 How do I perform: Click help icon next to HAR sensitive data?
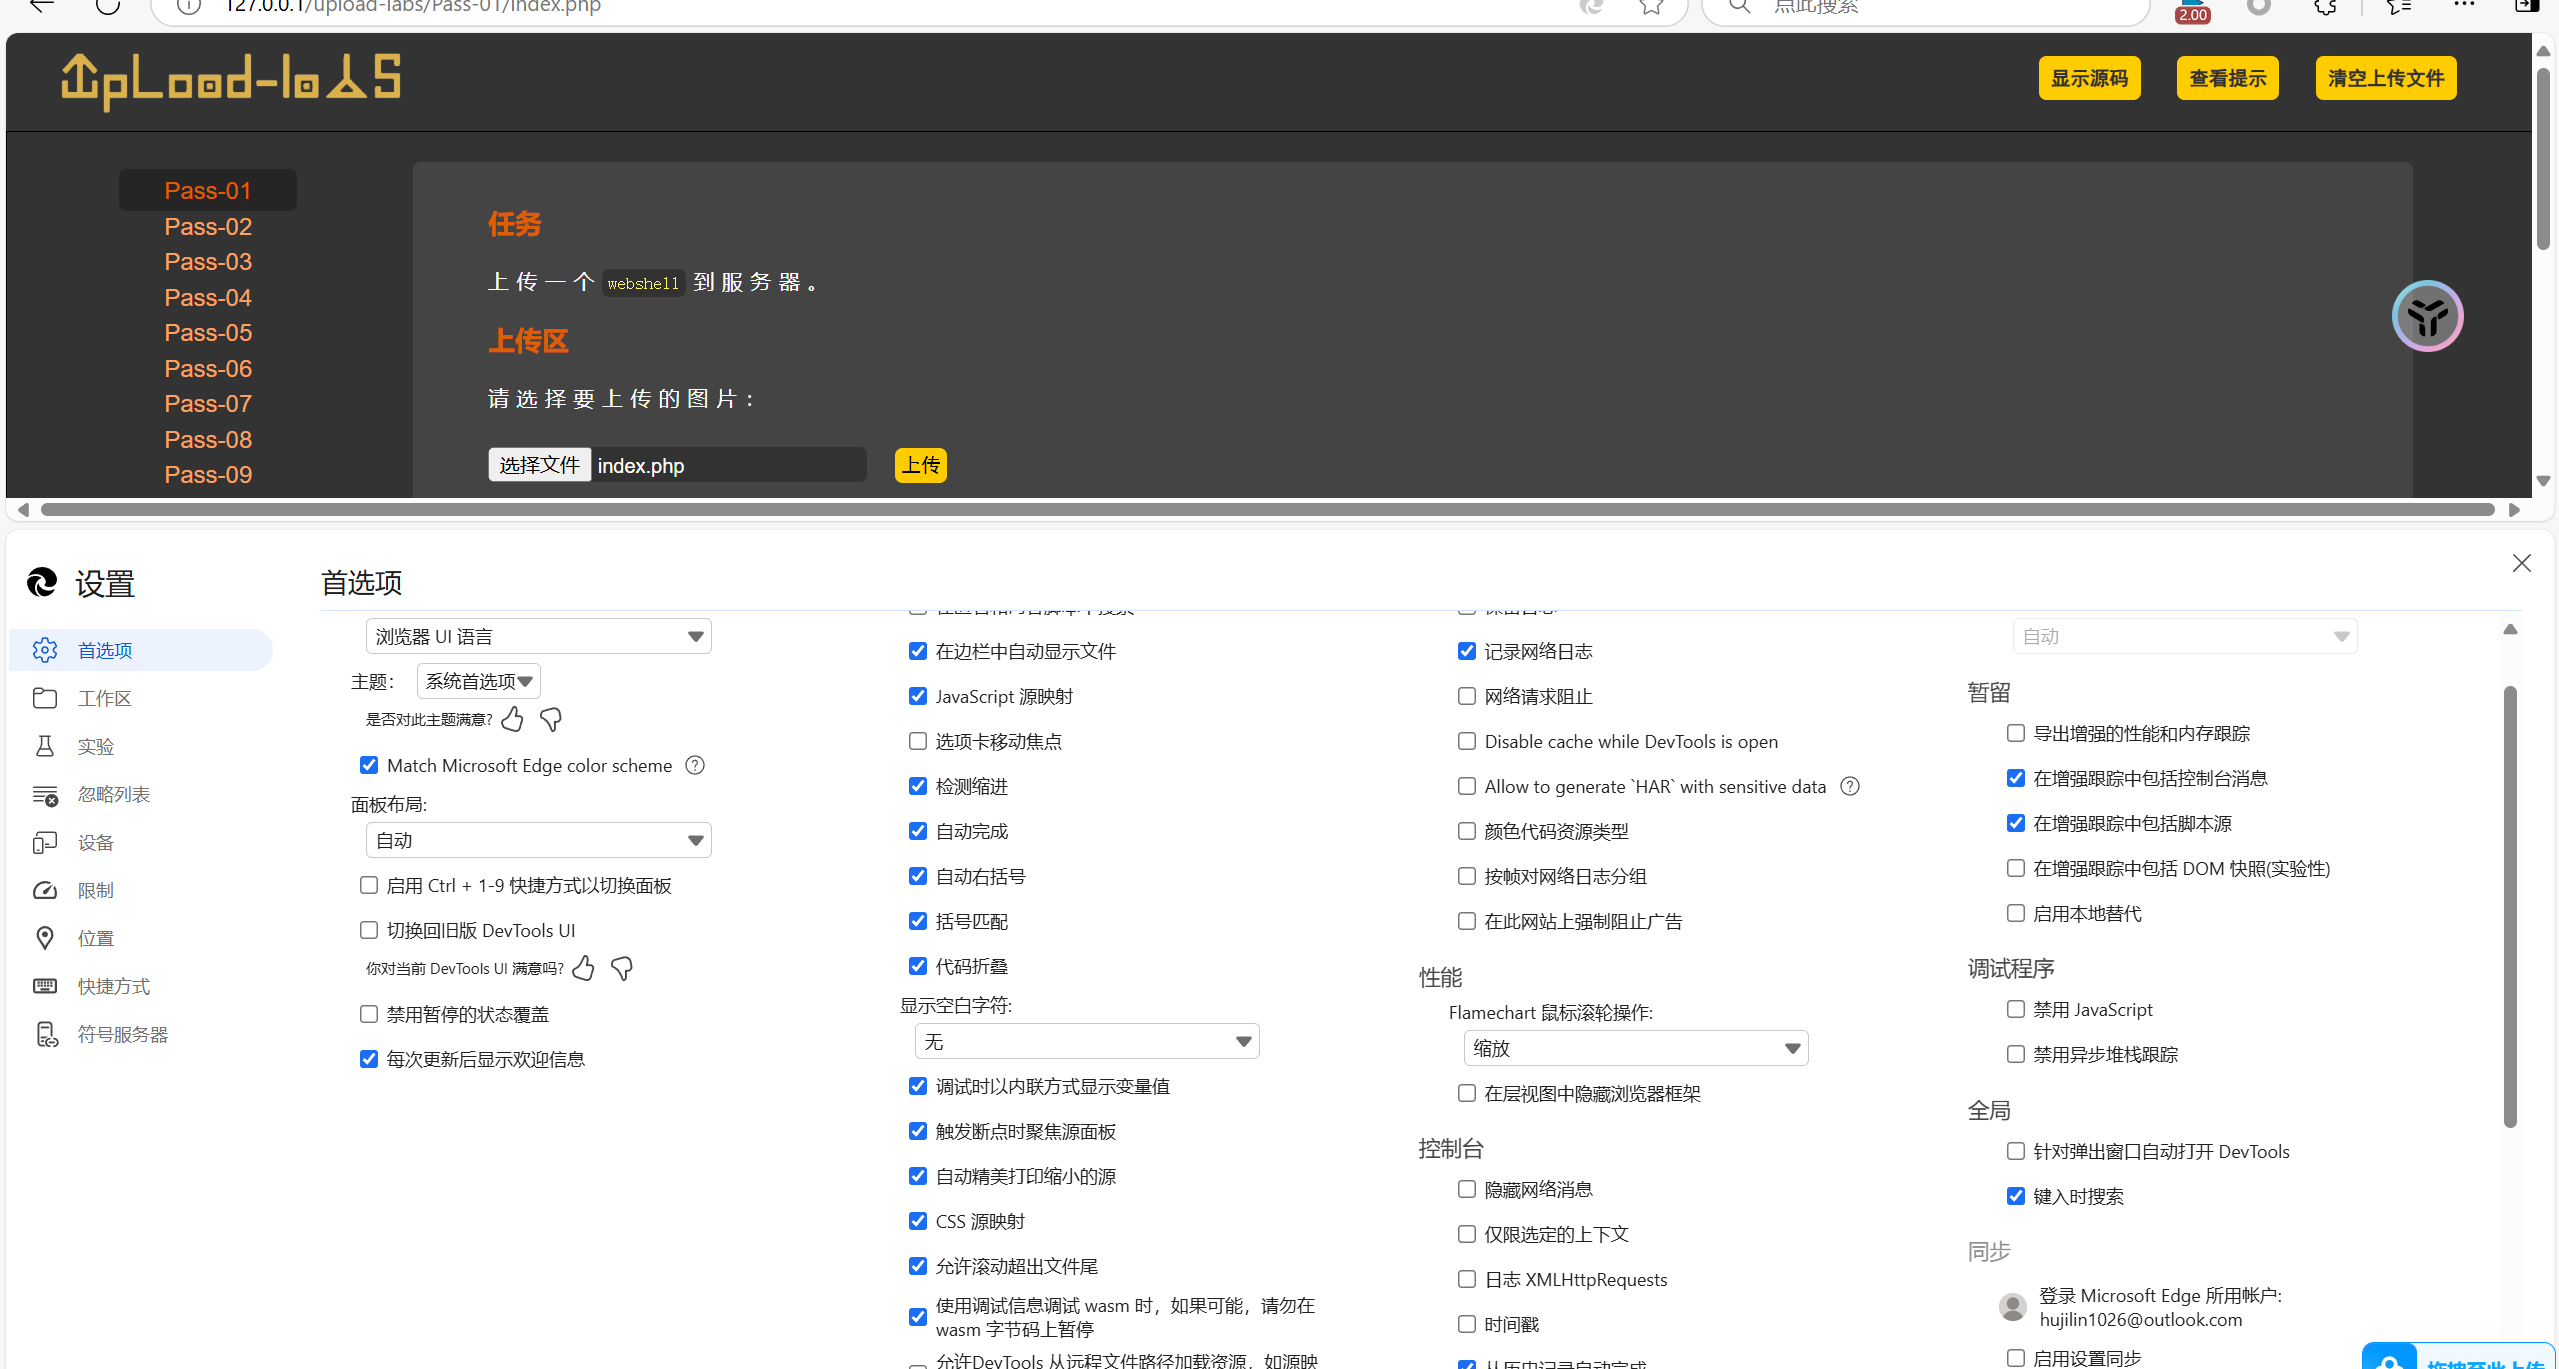pos(1850,787)
